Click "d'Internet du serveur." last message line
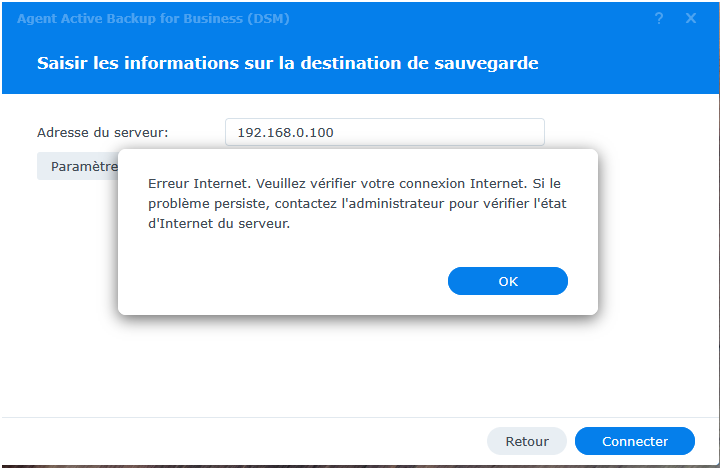 (218, 224)
